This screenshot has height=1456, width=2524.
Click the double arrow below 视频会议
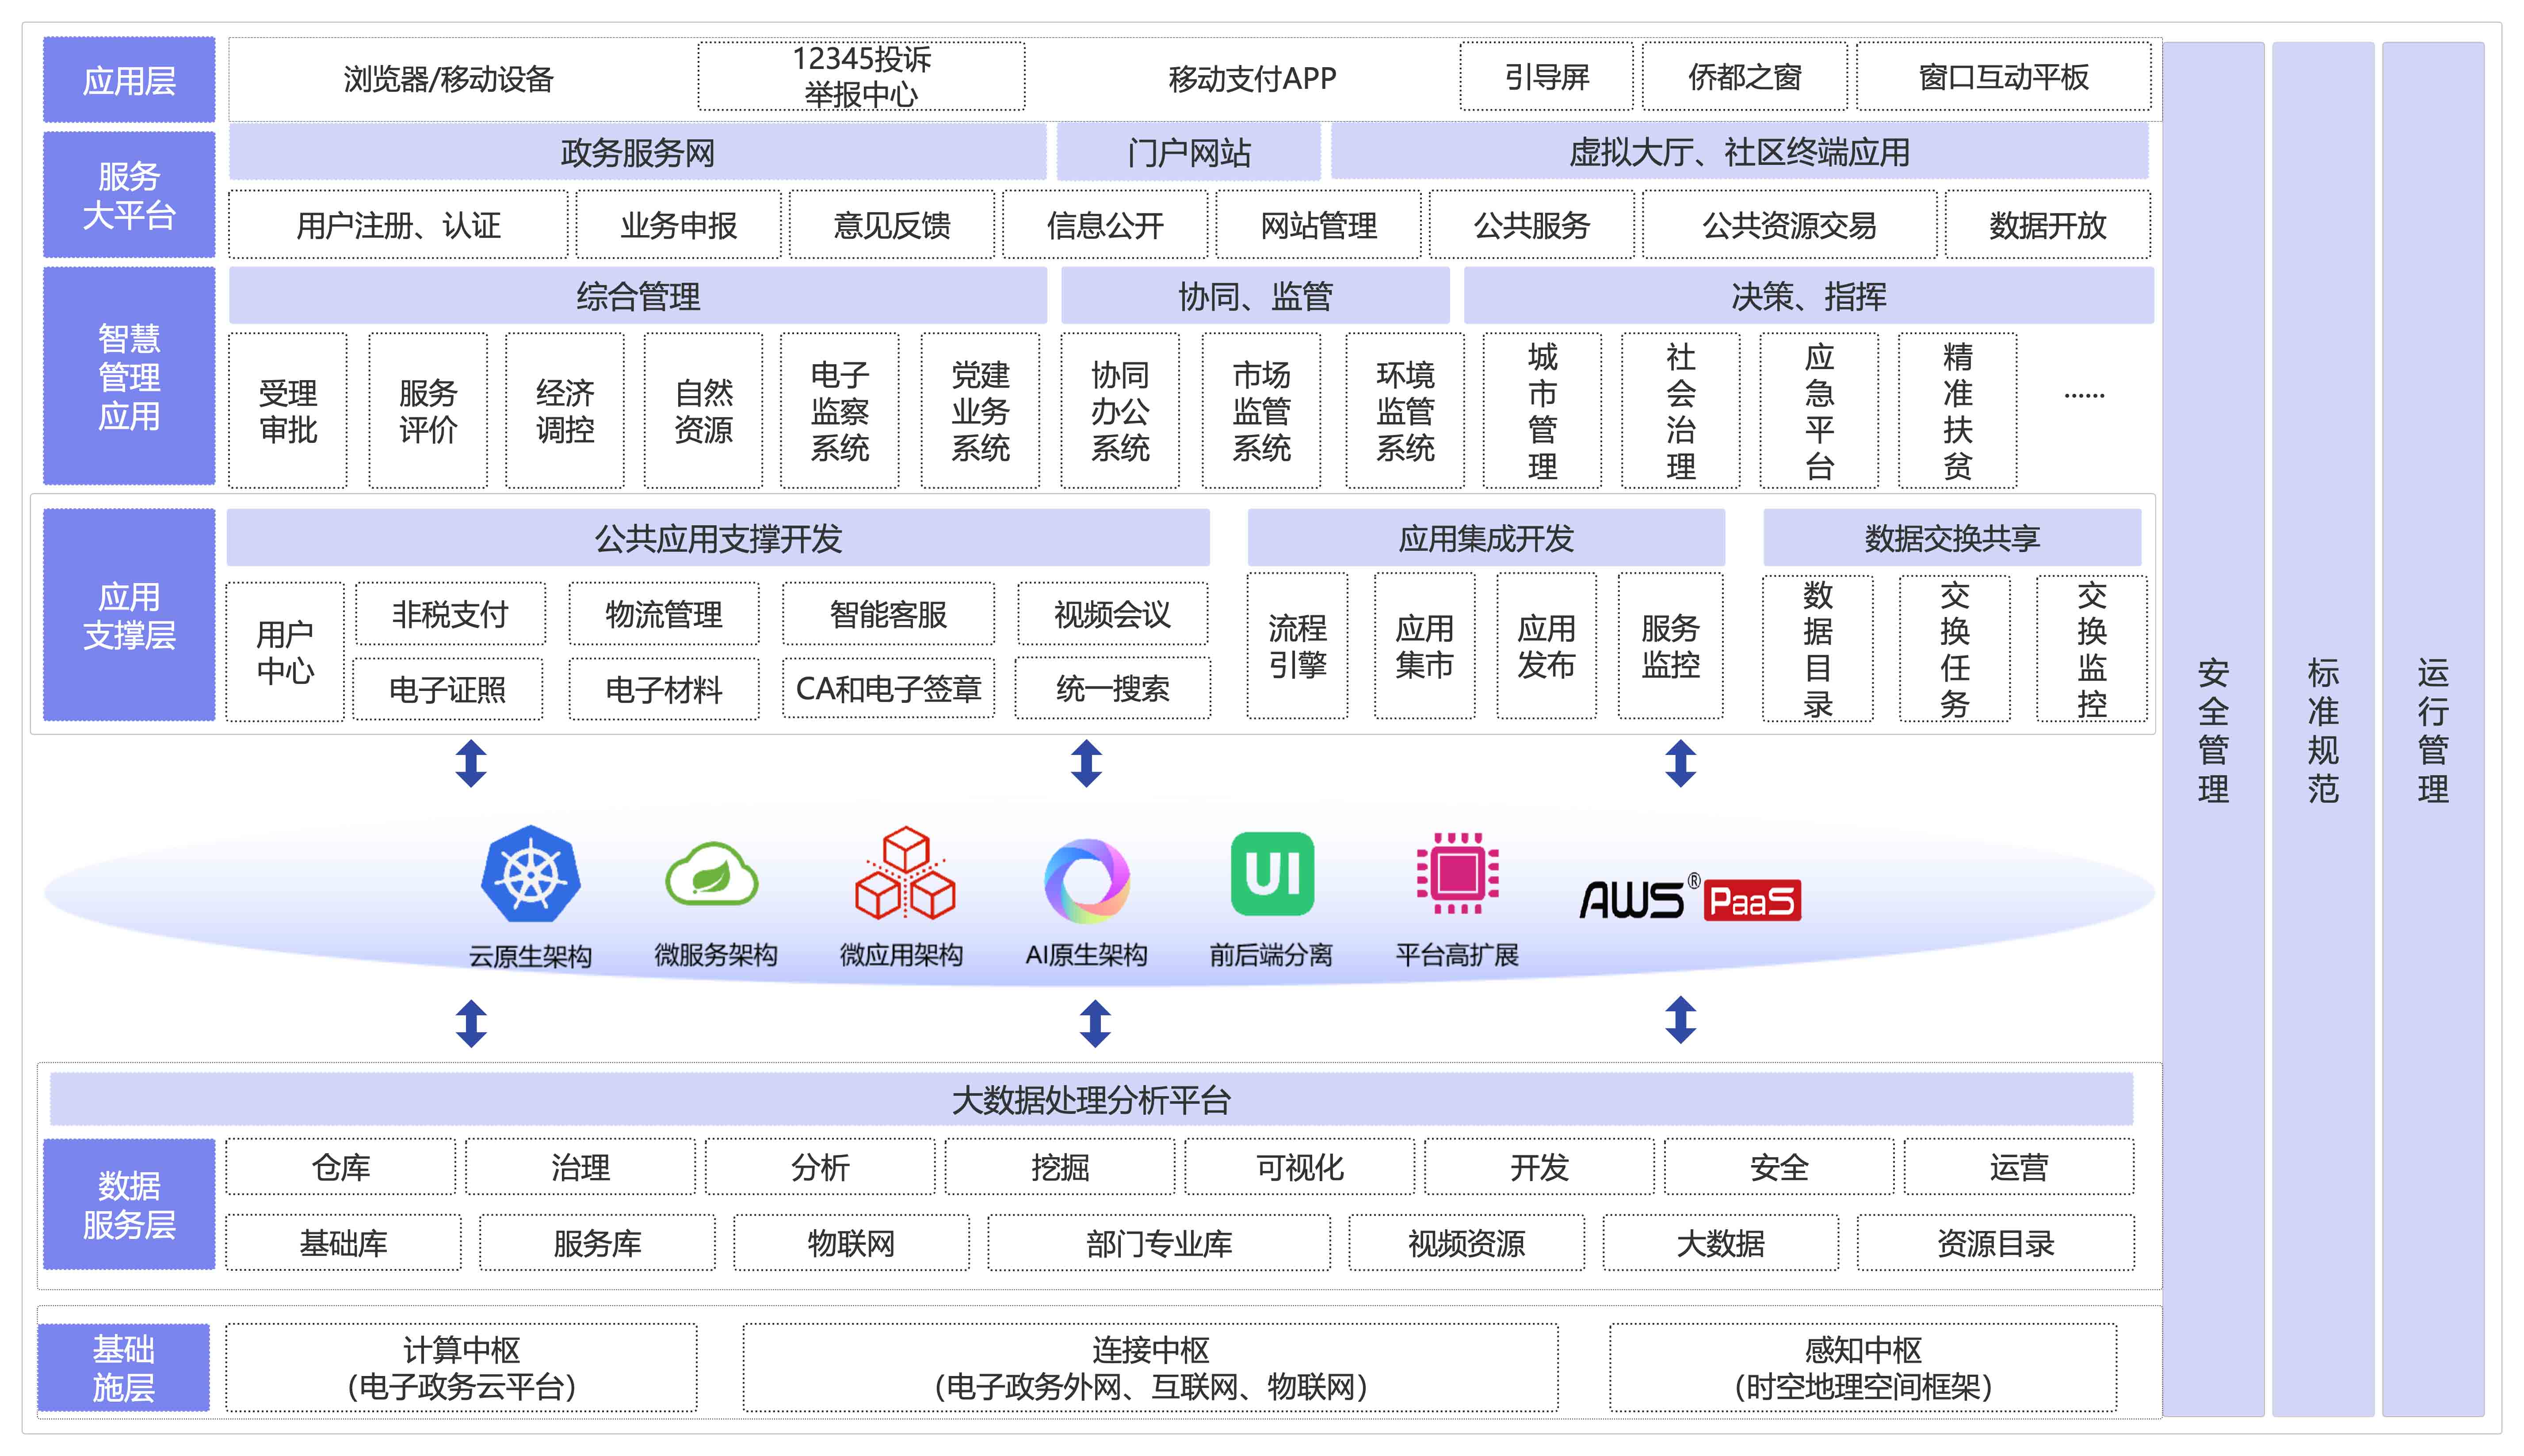click(x=1087, y=763)
